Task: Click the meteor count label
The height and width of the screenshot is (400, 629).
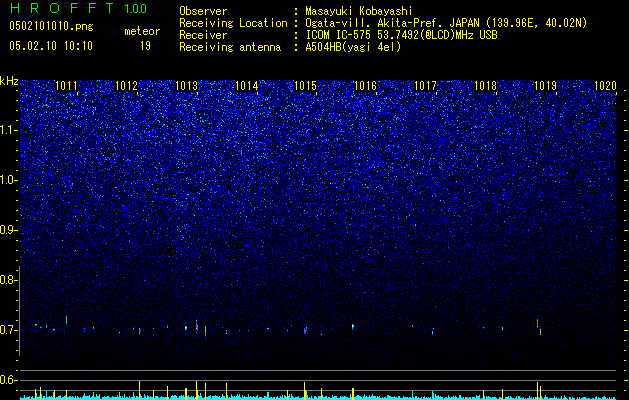Action: tap(142, 31)
